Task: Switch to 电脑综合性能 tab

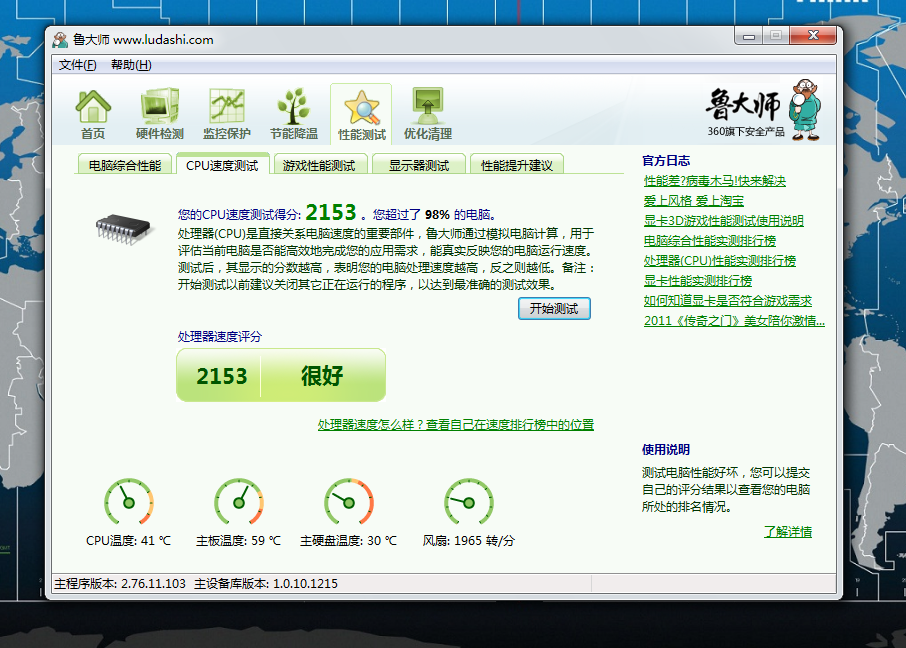Action: tap(124, 165)
